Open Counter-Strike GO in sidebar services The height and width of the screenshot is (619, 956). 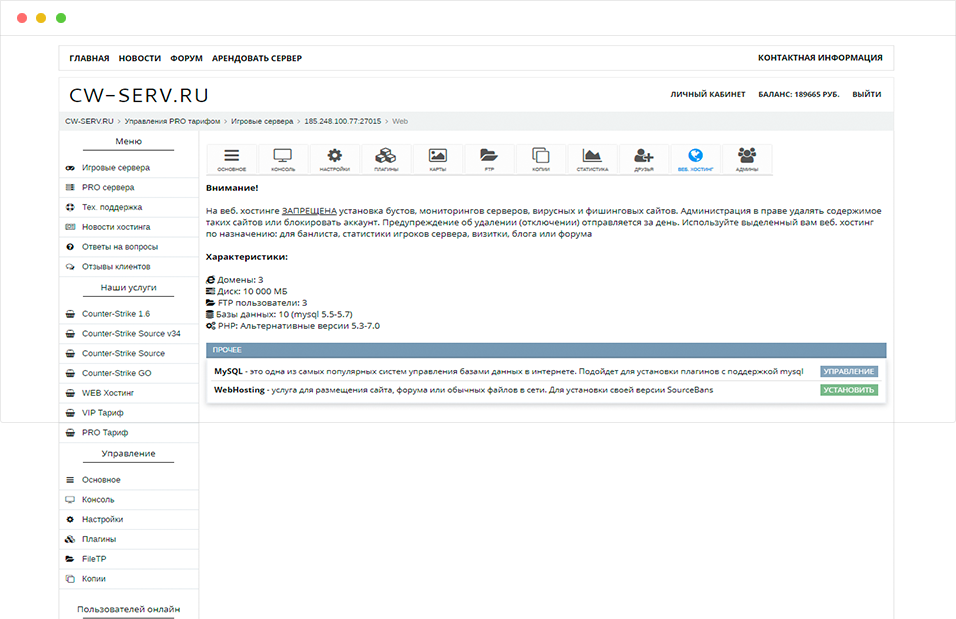(116, 373)
